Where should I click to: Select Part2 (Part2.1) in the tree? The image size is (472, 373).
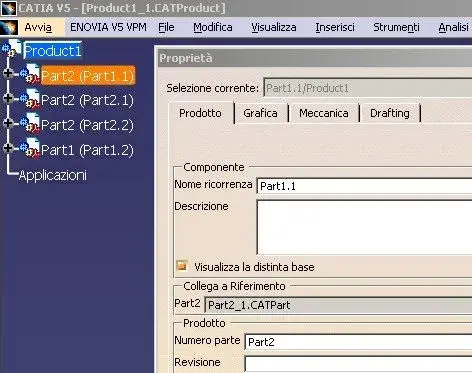click(87, 100)
